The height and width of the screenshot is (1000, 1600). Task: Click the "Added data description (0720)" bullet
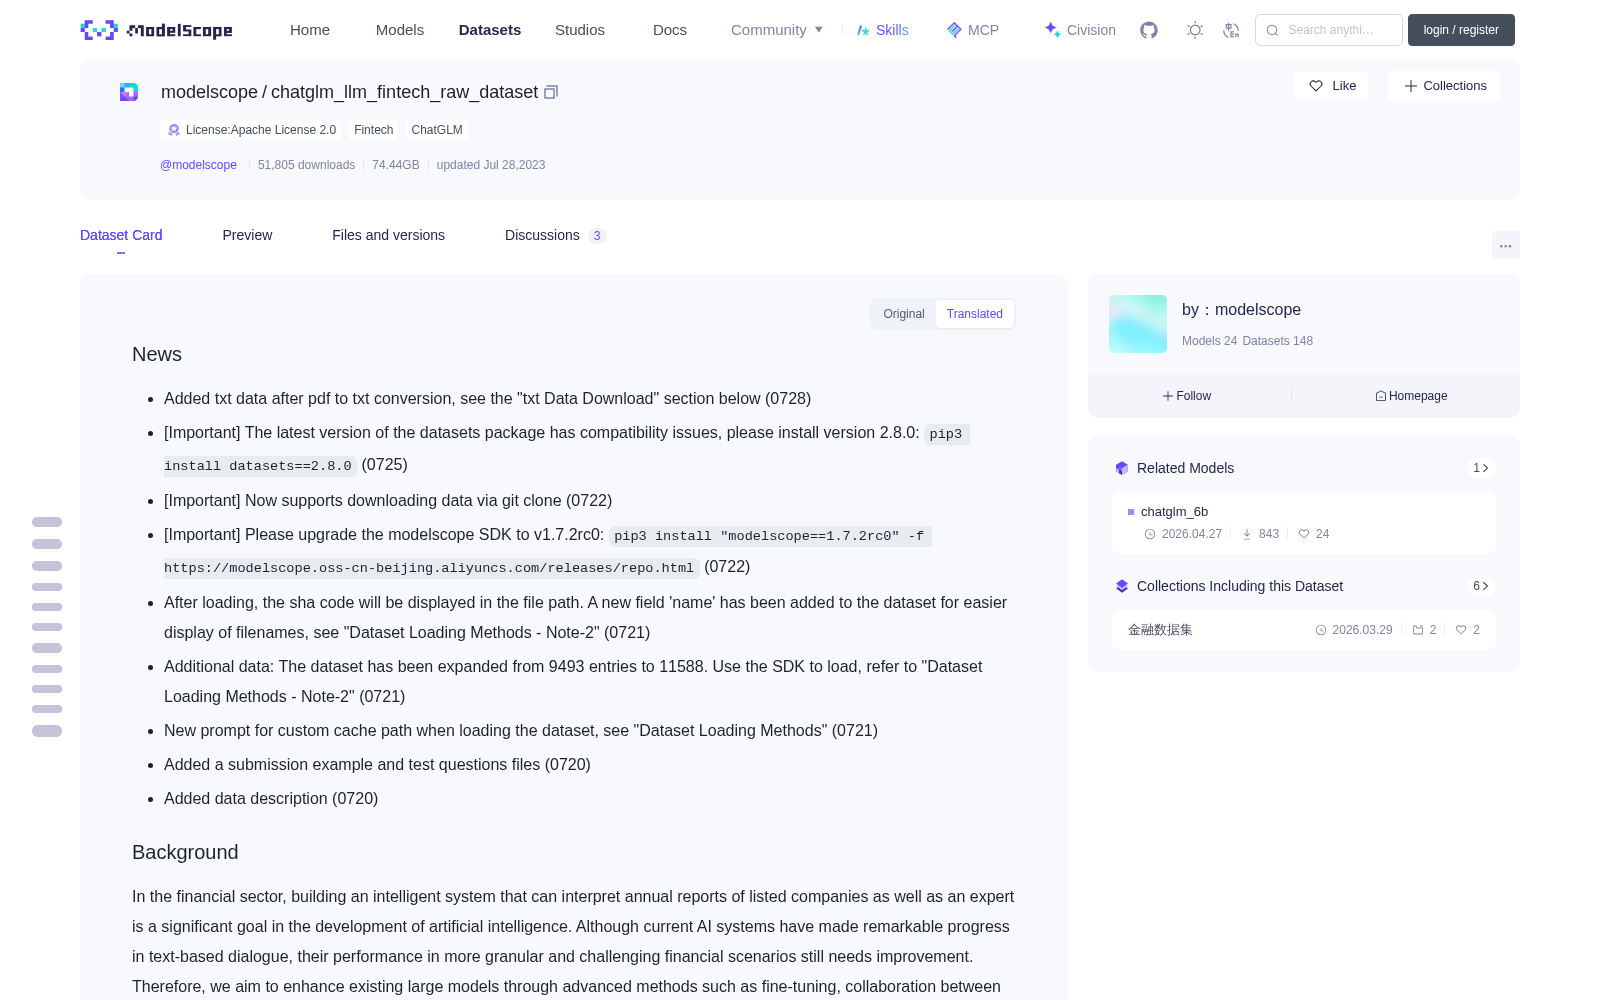click(x=271, y=799)
